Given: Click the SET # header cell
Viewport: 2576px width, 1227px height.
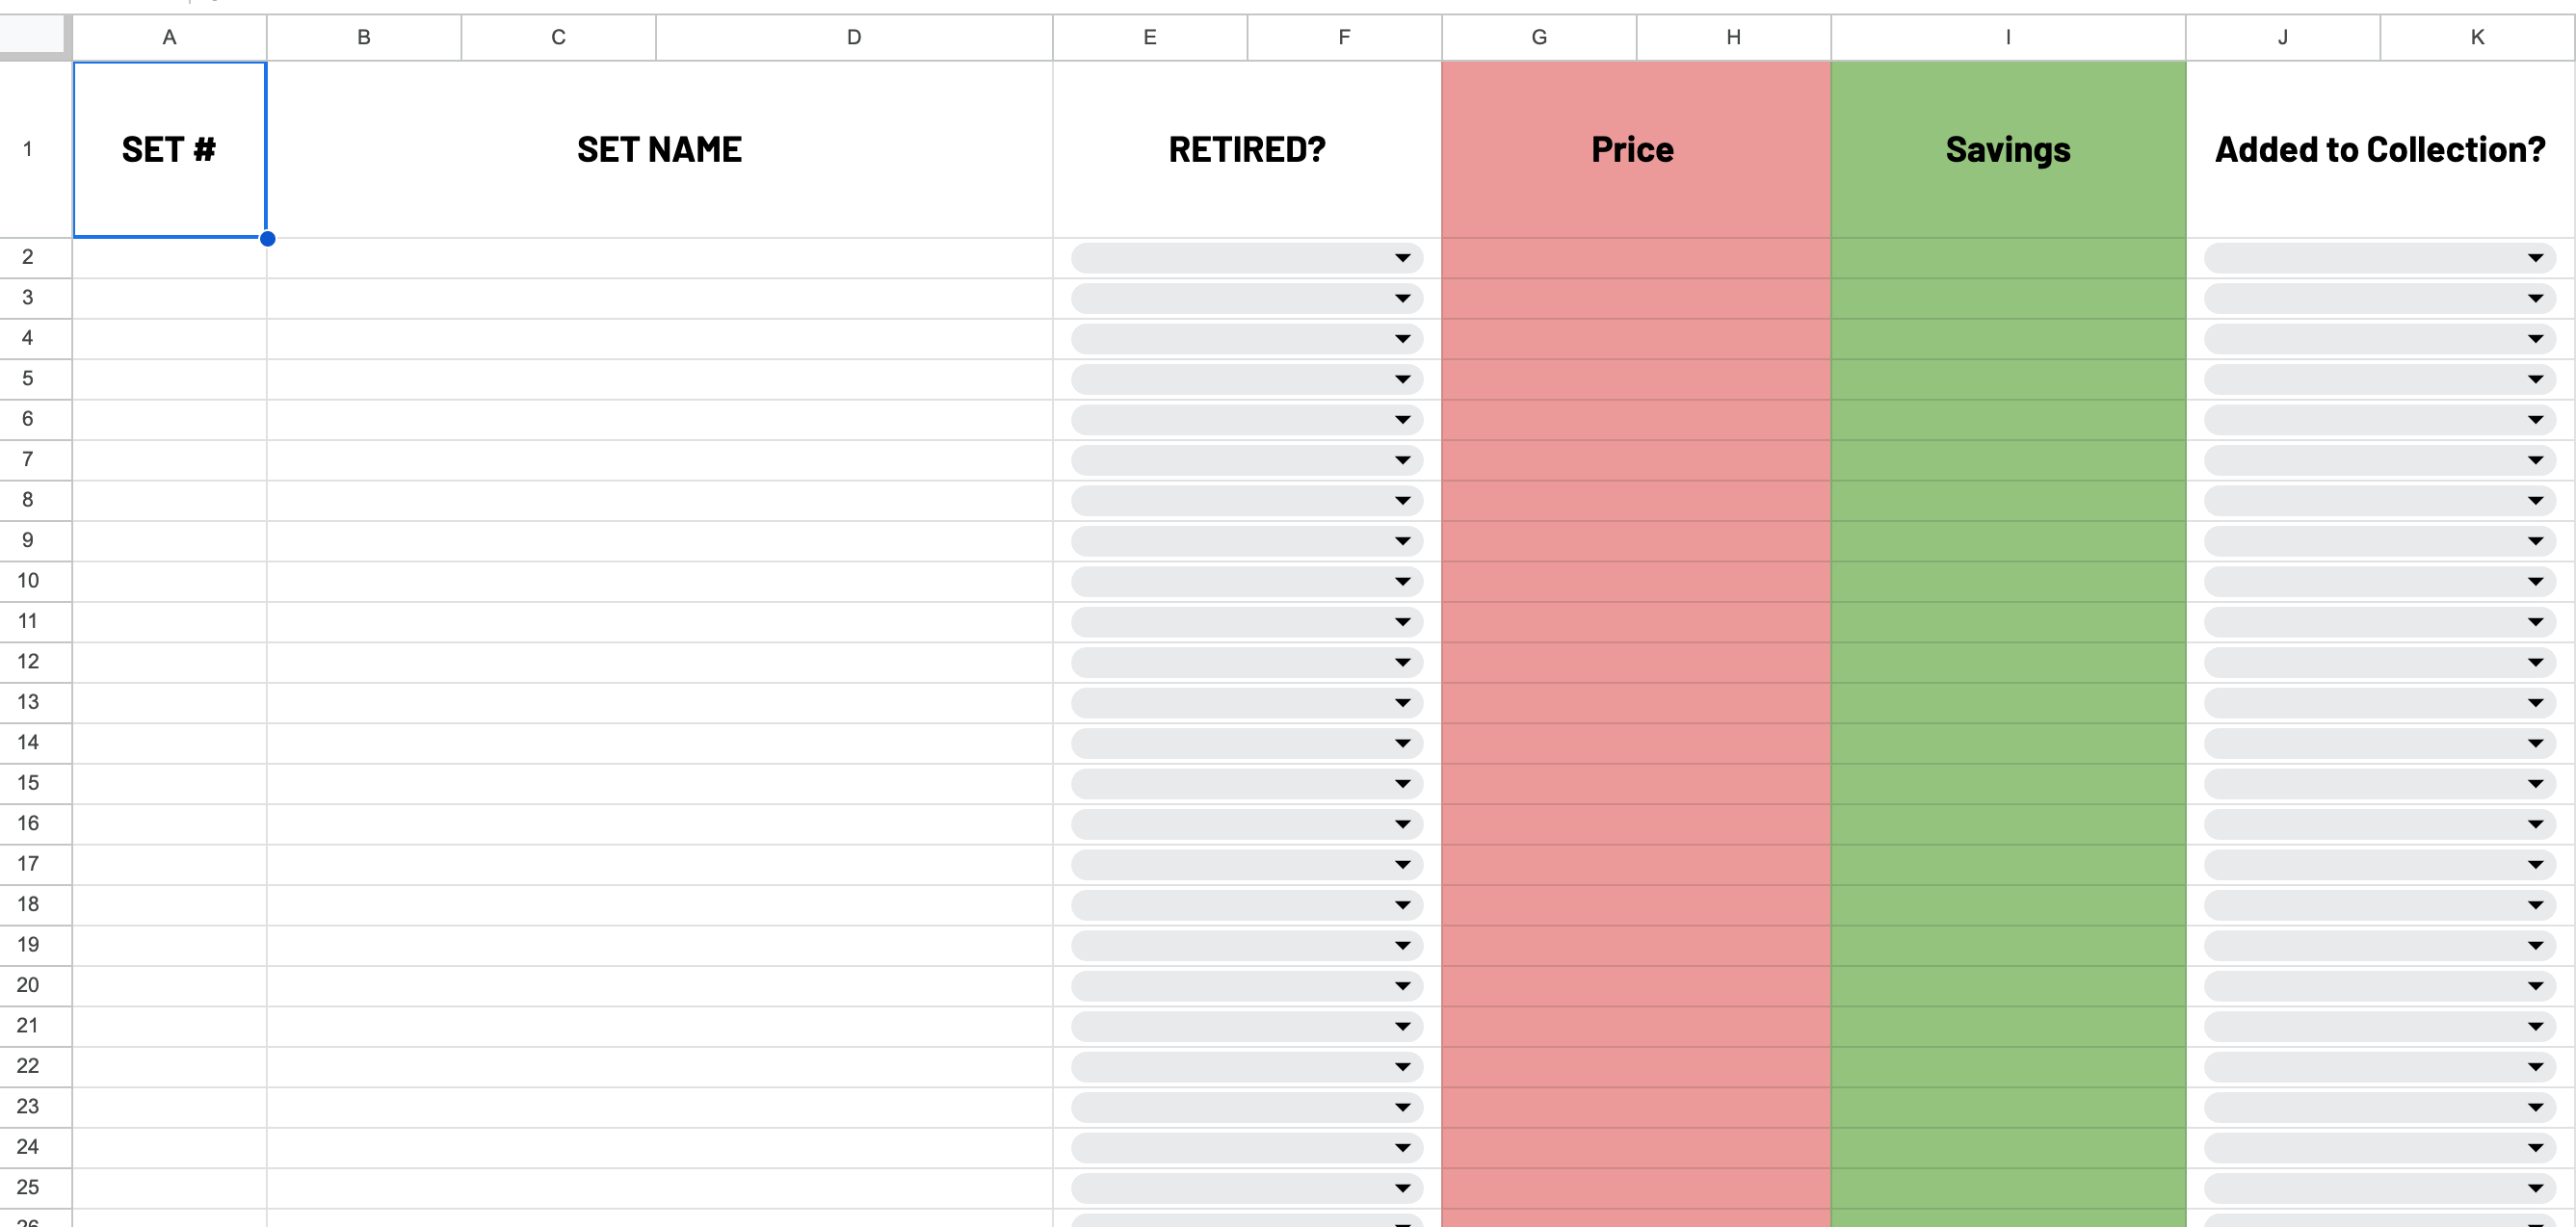Looking at the screenshot, I should pos(169,150).
